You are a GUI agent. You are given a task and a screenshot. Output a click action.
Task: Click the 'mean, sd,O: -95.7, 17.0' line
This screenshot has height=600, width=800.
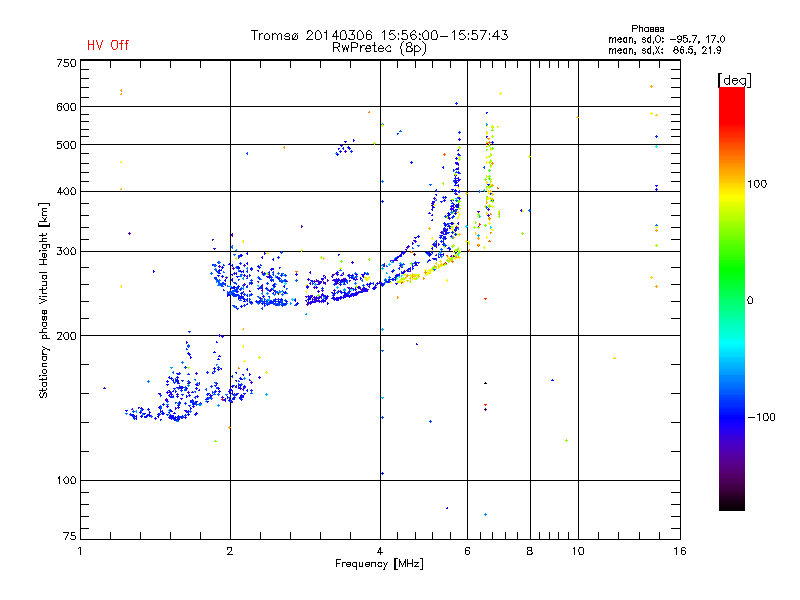coord(666,39)
